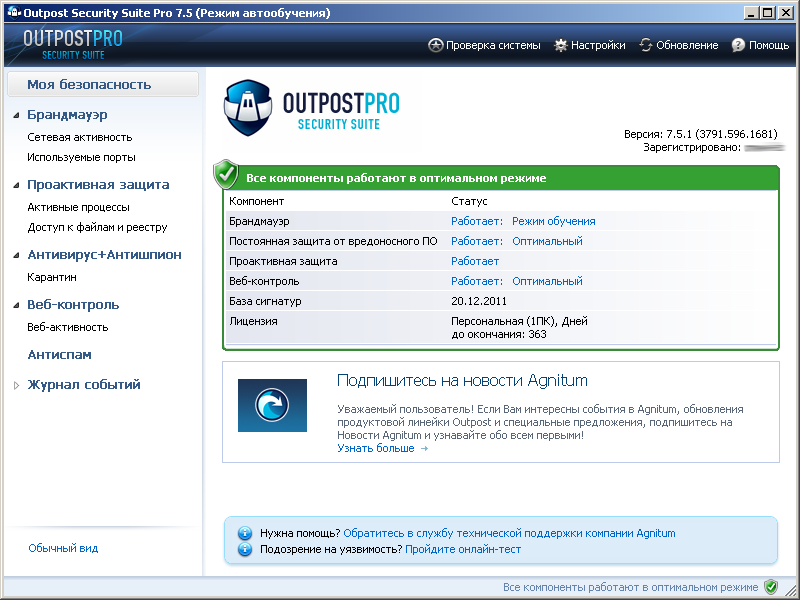Click Работает link in Проактивная защита row

[475, 261]
